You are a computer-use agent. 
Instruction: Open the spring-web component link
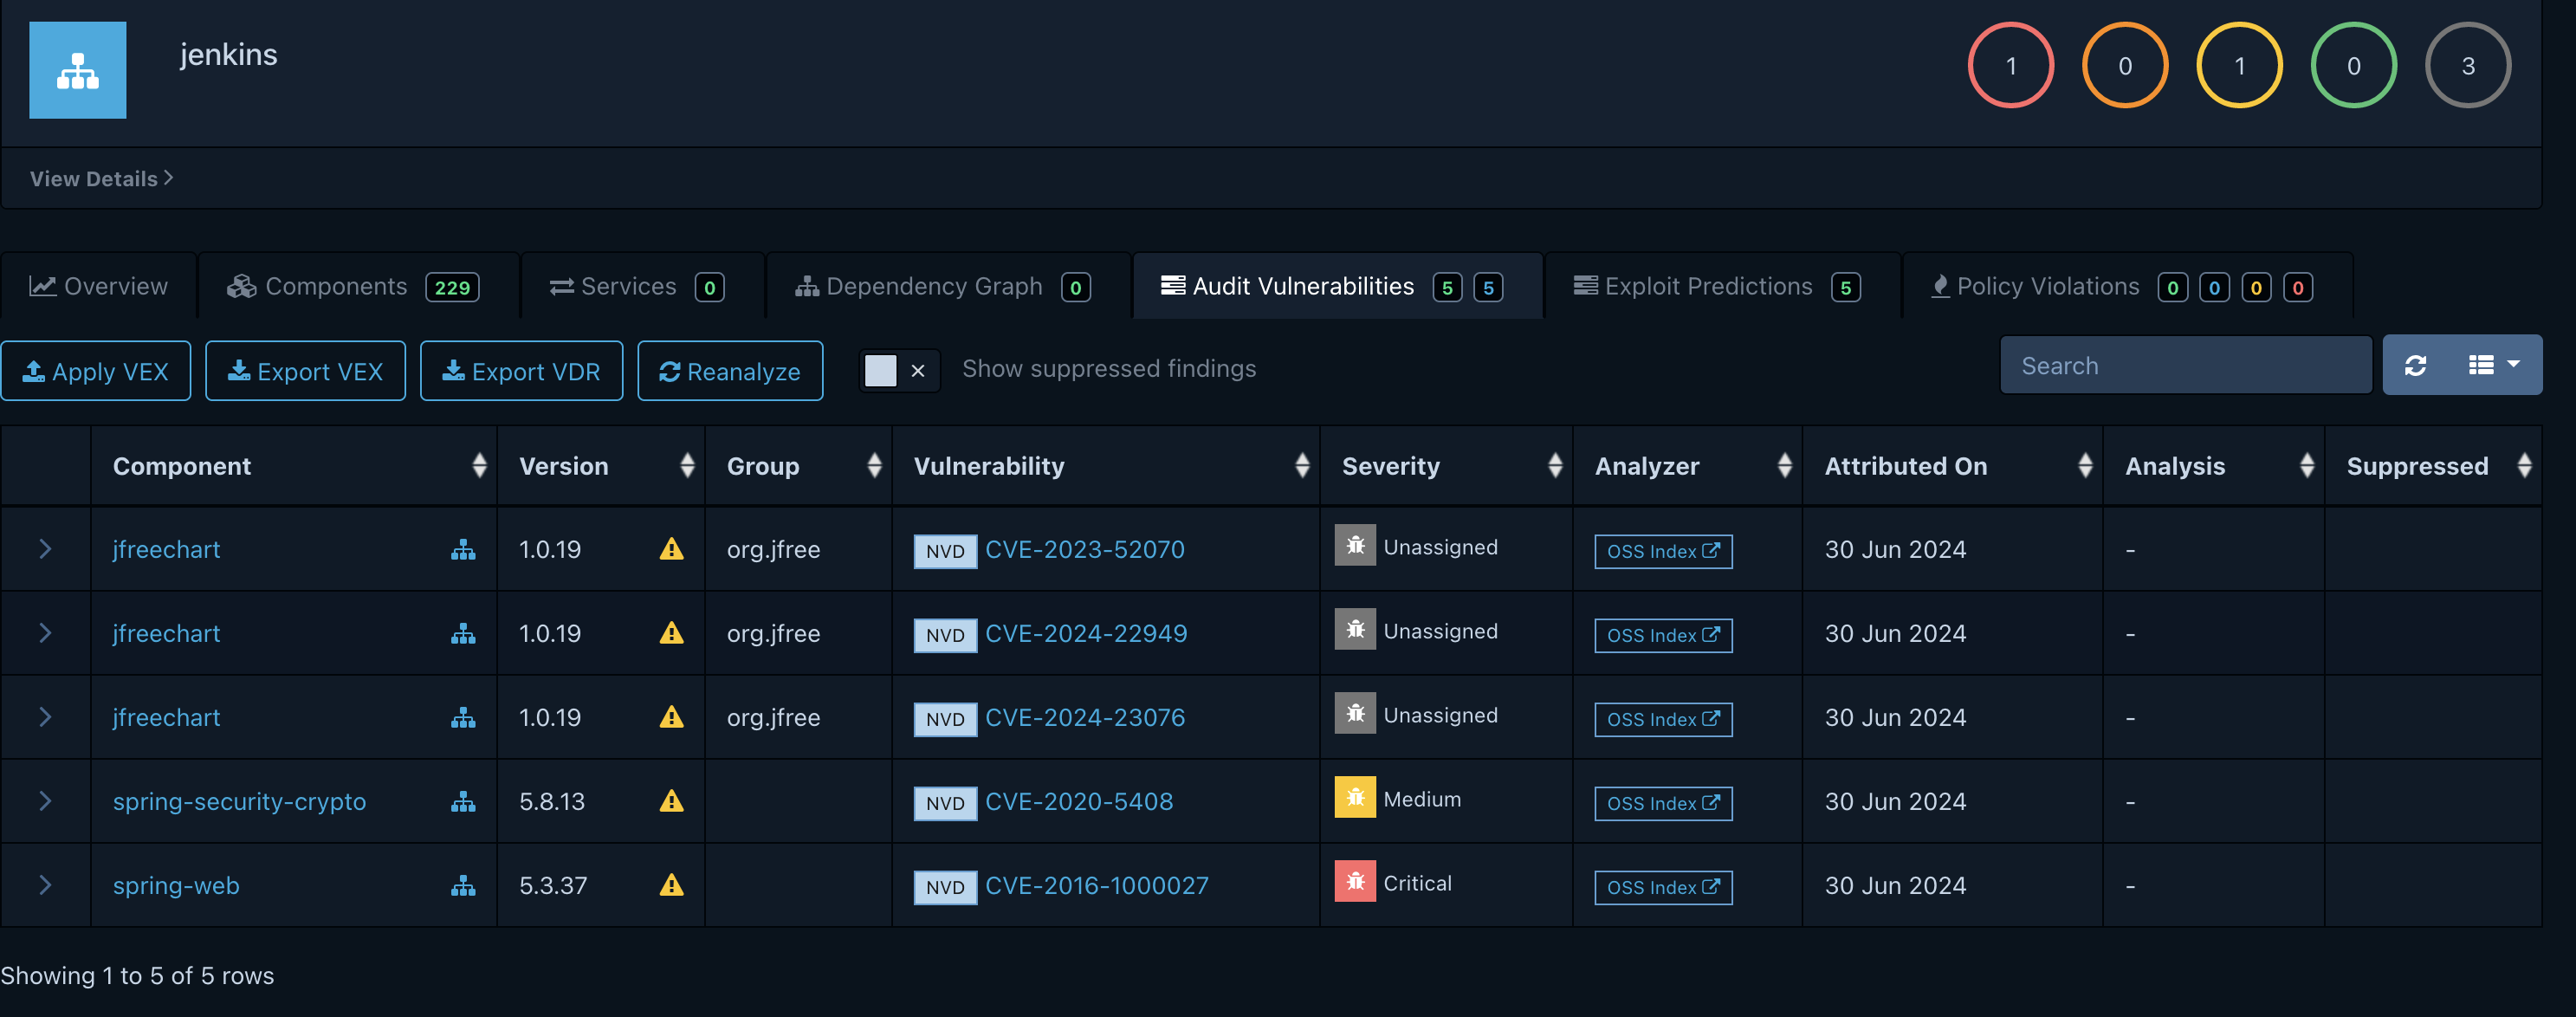click(176, 886)
